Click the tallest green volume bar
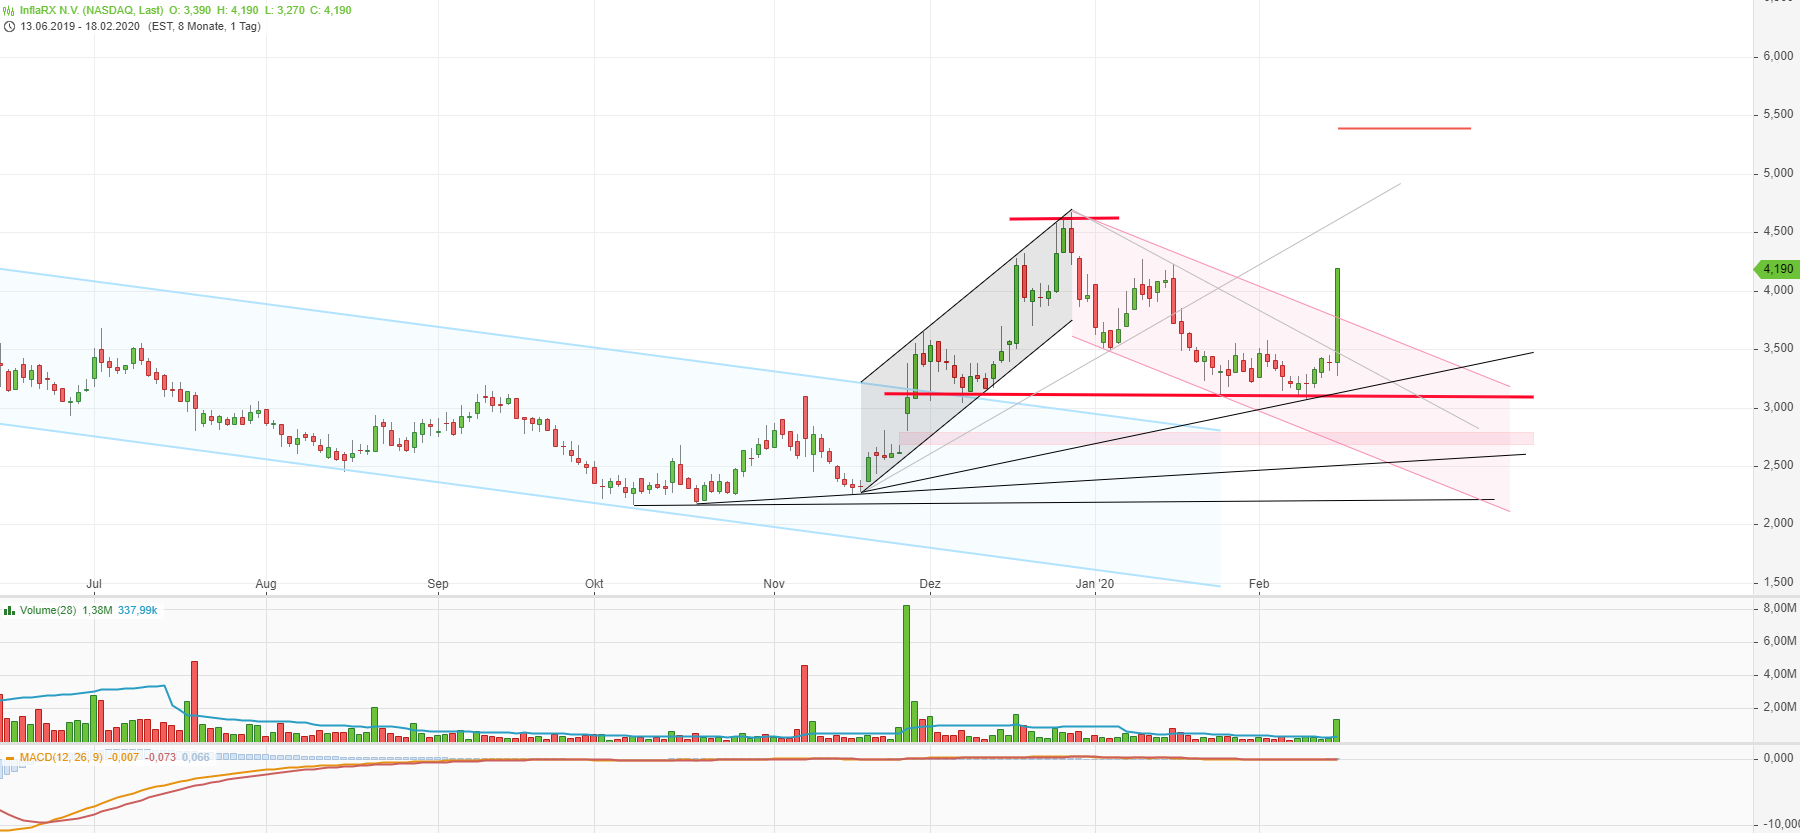This screenshot has height=833, width=1800. tap(906, 670)
